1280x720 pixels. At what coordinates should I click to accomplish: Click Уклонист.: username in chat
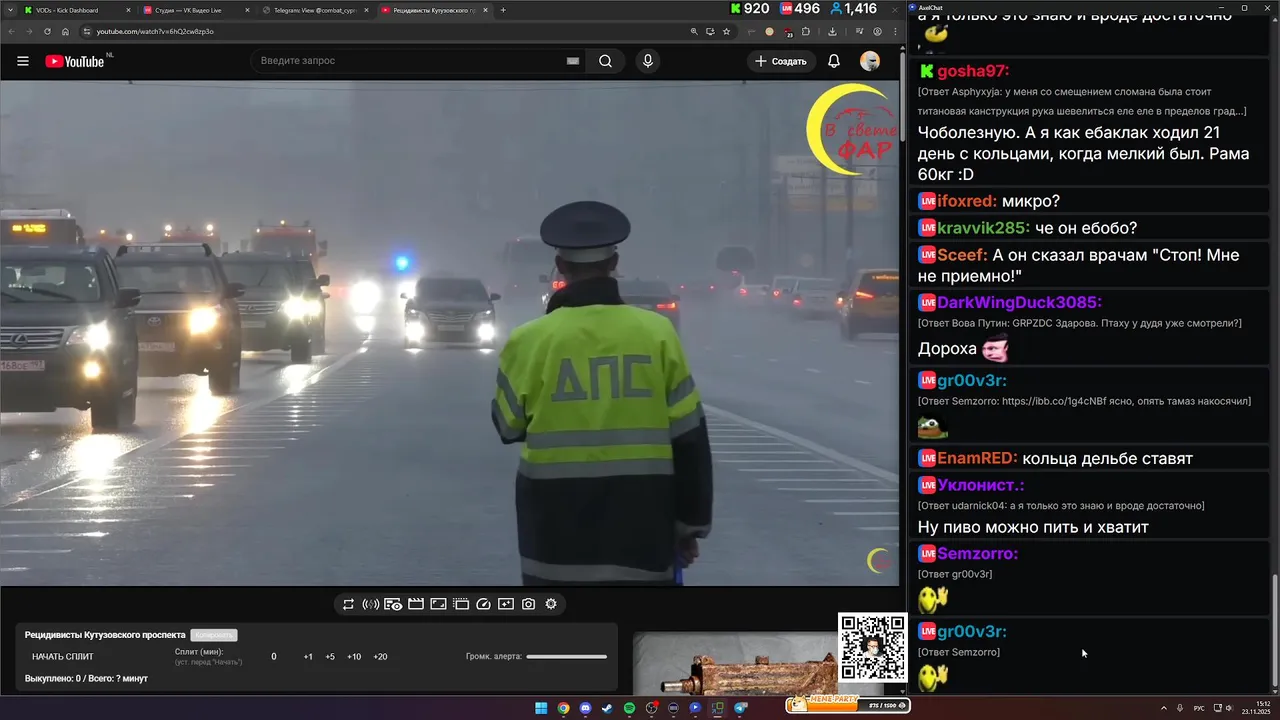click(x=980, y=485)
